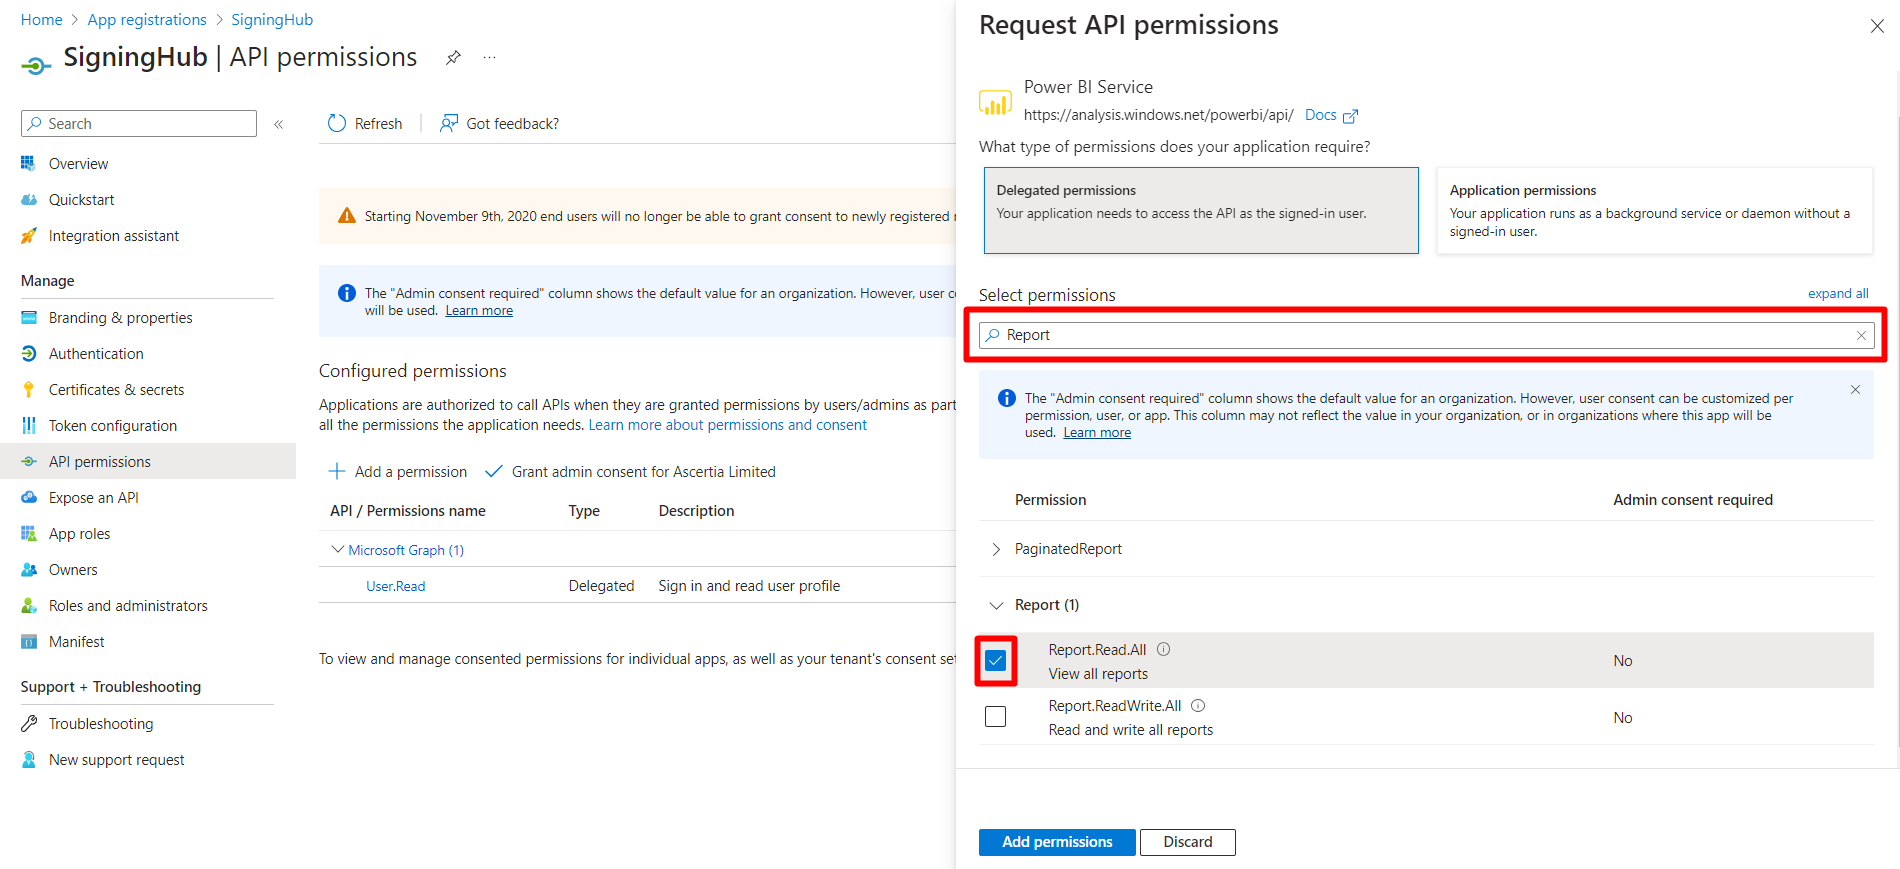
Task: Click the Add permissions button
Action: [x=1057, y=842]
